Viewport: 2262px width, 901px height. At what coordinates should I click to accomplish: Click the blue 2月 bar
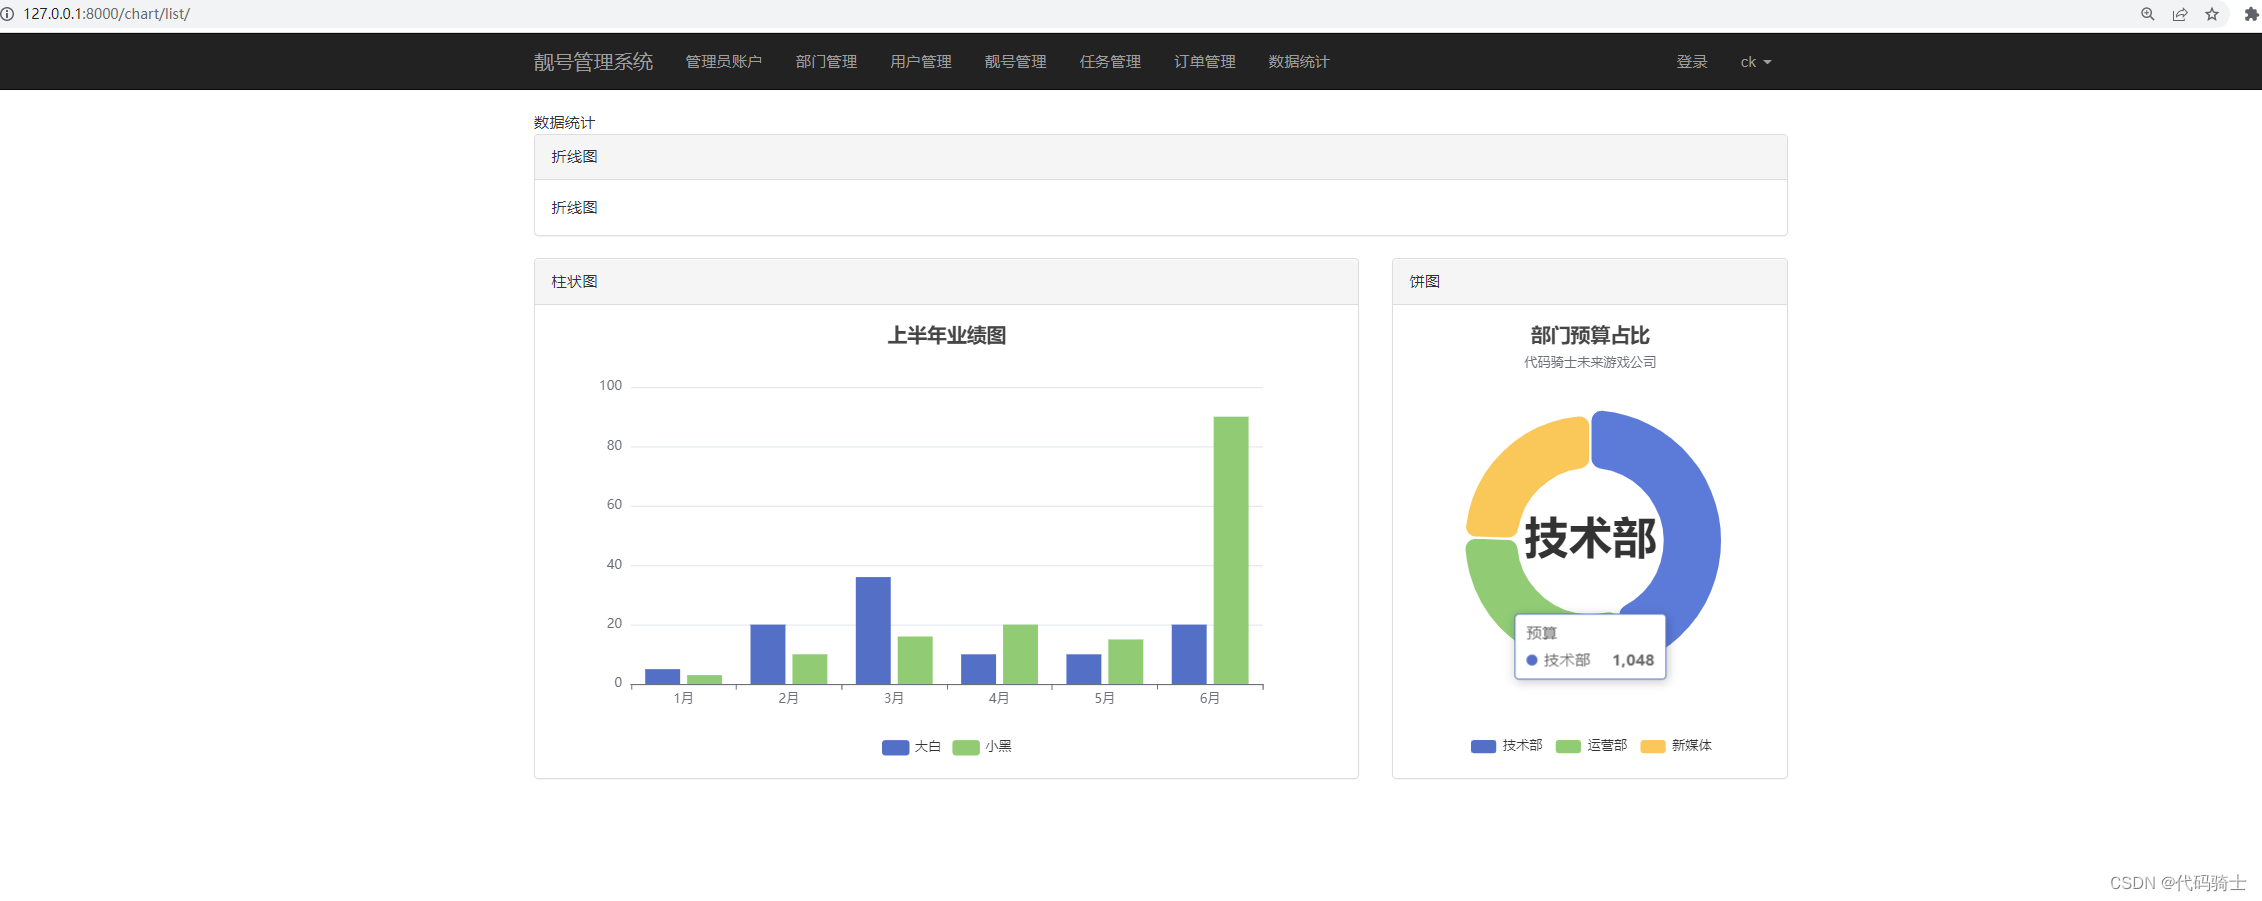(x=768, y=654)
